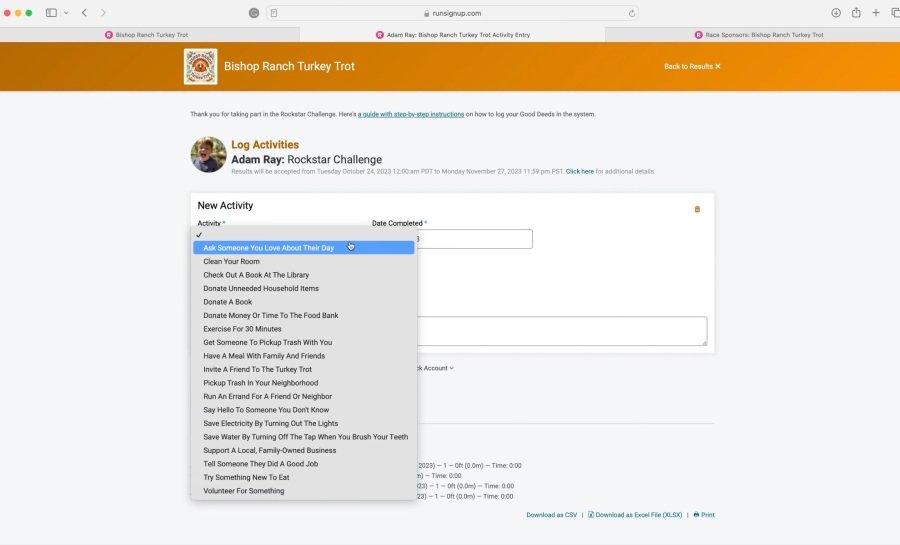Pick 'Volunteer For Something' in dropdown
The width and height of the screenshot is (900, 545).
pos(243,491)
